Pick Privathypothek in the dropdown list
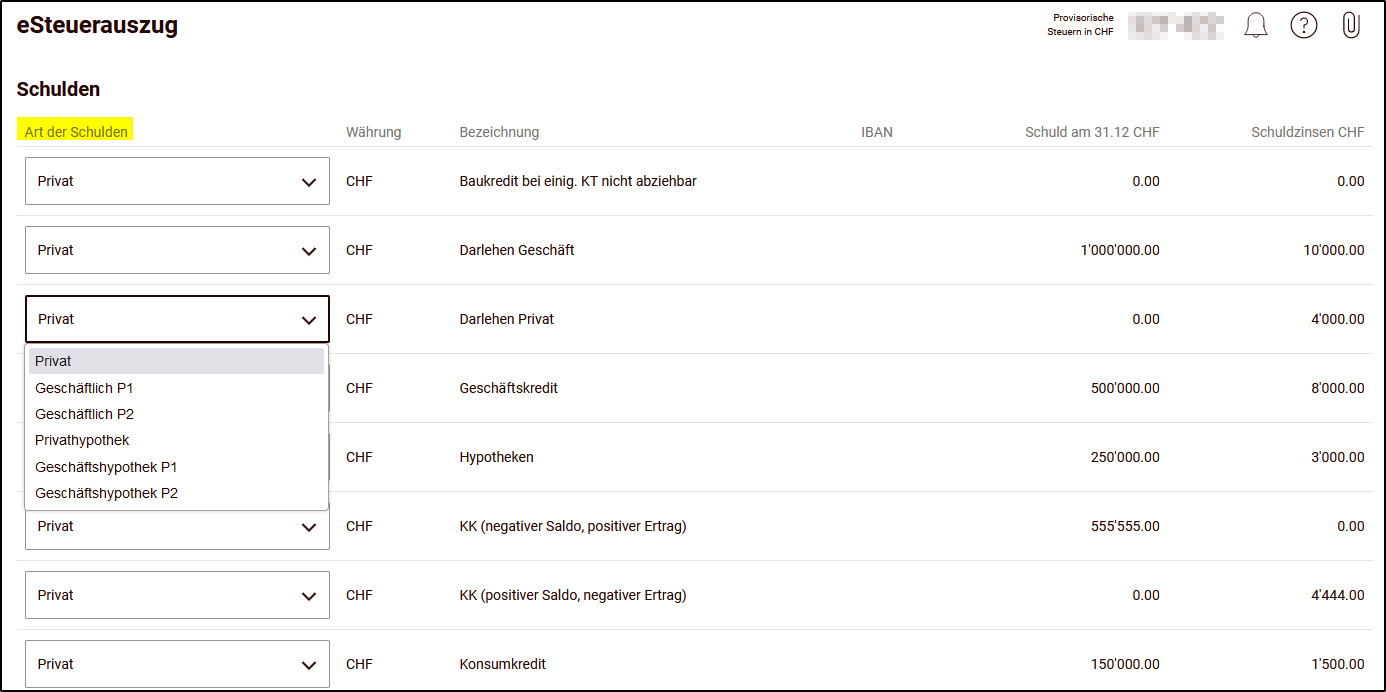The height and width of the screenshot is (692, 1386). (x=176, y=440)
